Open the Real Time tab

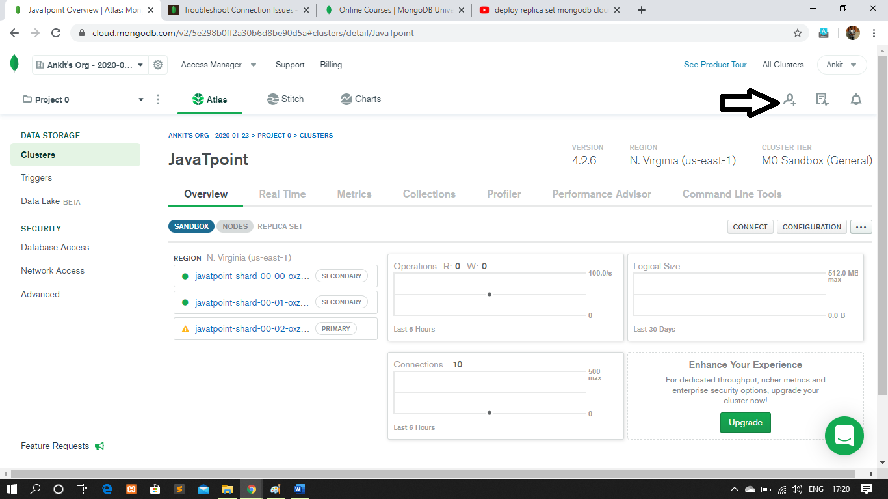pyautogui.click(x=282, y=194)
